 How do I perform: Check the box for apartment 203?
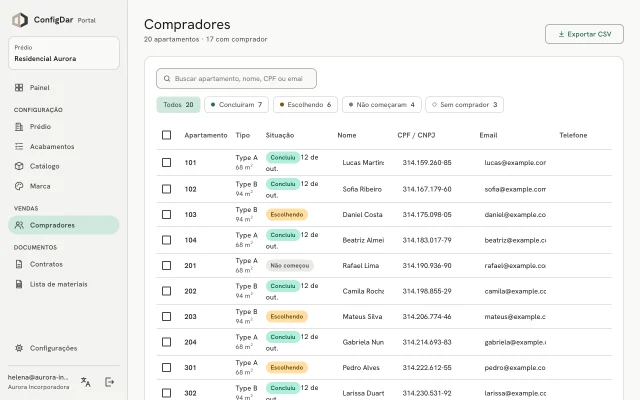pyautogui.click(x=167, y=316)
